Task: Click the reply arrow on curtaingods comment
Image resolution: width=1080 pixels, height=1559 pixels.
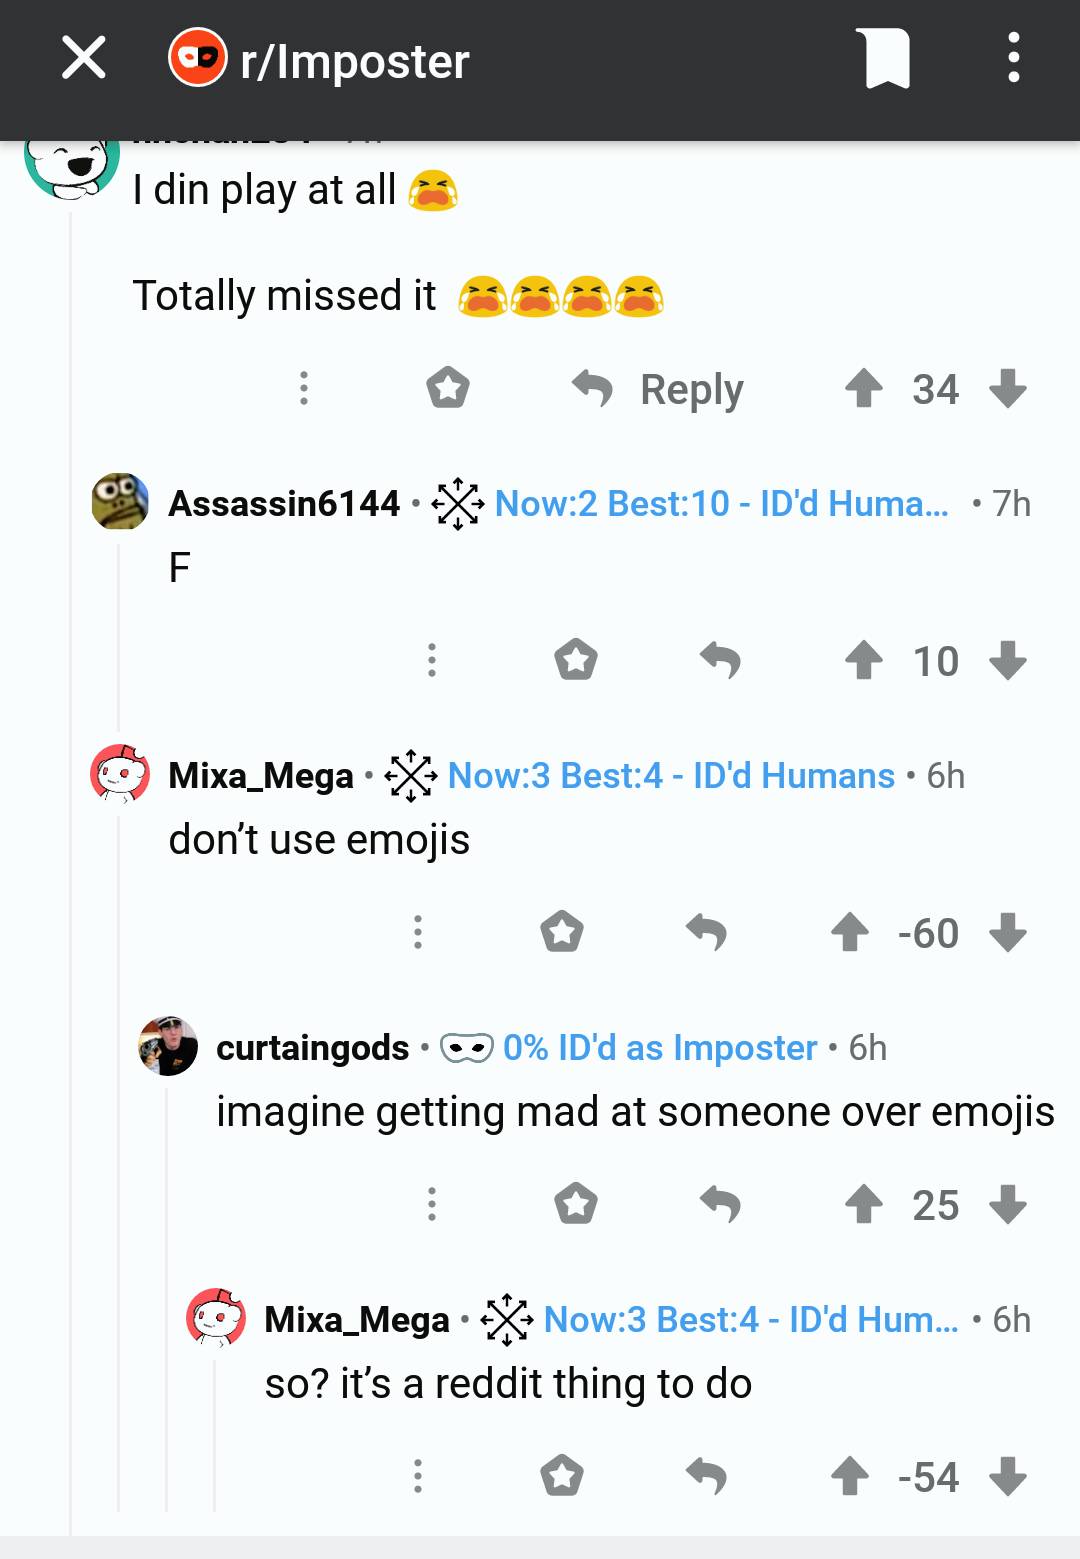Action: pyautogui.click(x=720, y=1204)
